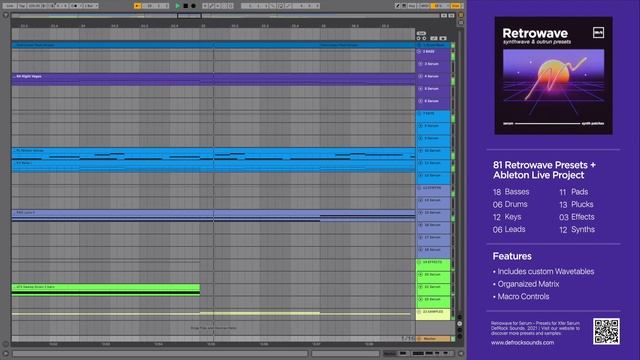Click the Retrowave cover artwork
This screenshot has width=640, height=360.
click(553, 76)
